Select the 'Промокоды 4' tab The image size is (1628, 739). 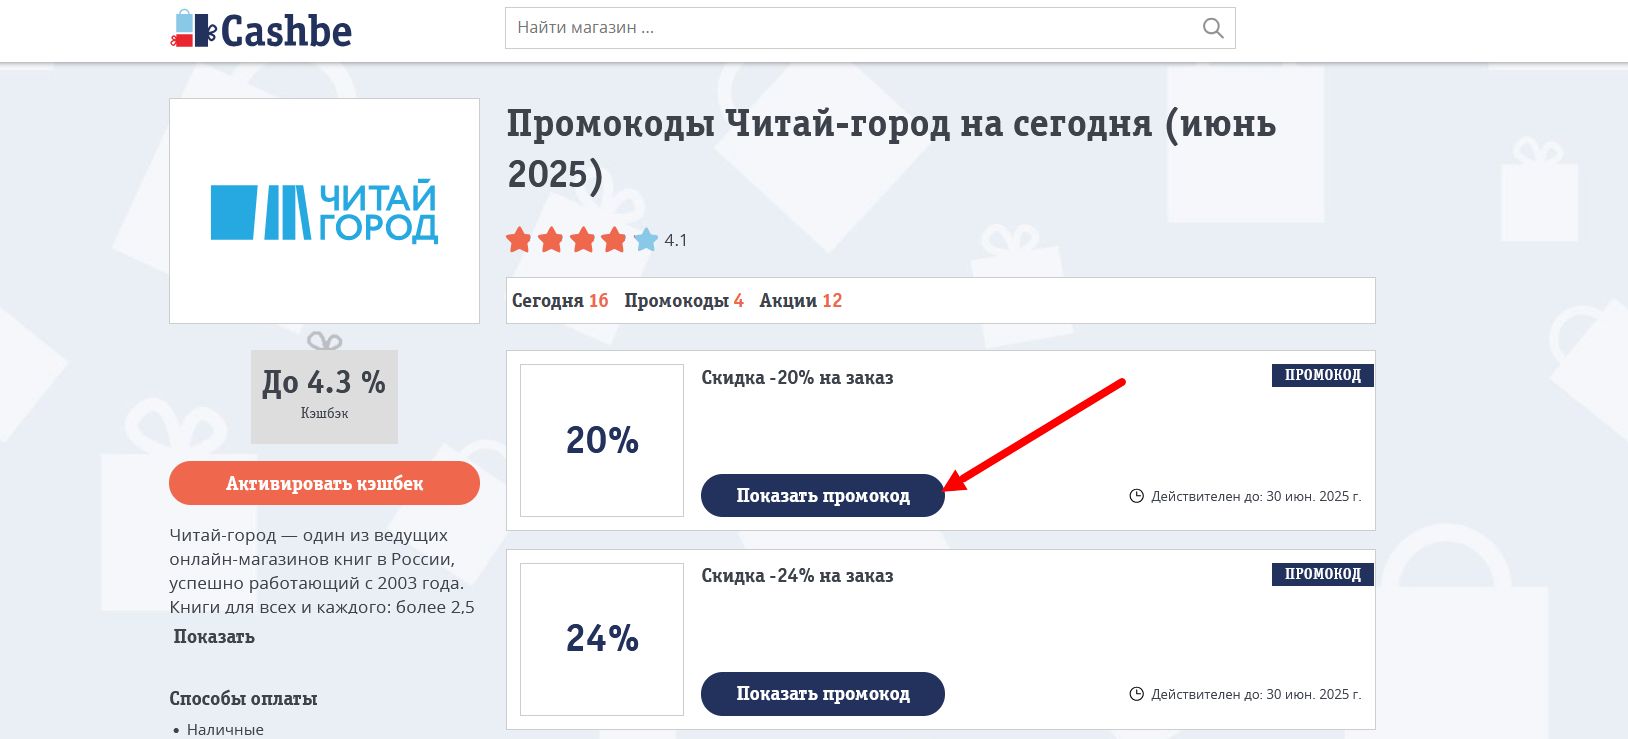pos(684,301)
